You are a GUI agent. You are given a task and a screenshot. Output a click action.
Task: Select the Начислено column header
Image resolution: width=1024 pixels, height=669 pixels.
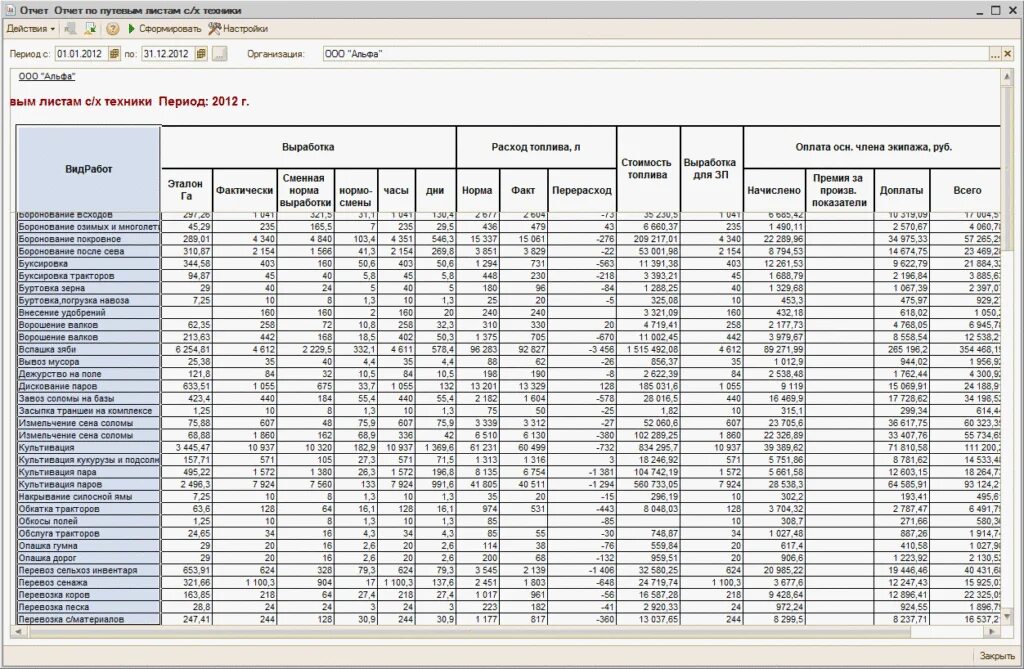(774, 190)
